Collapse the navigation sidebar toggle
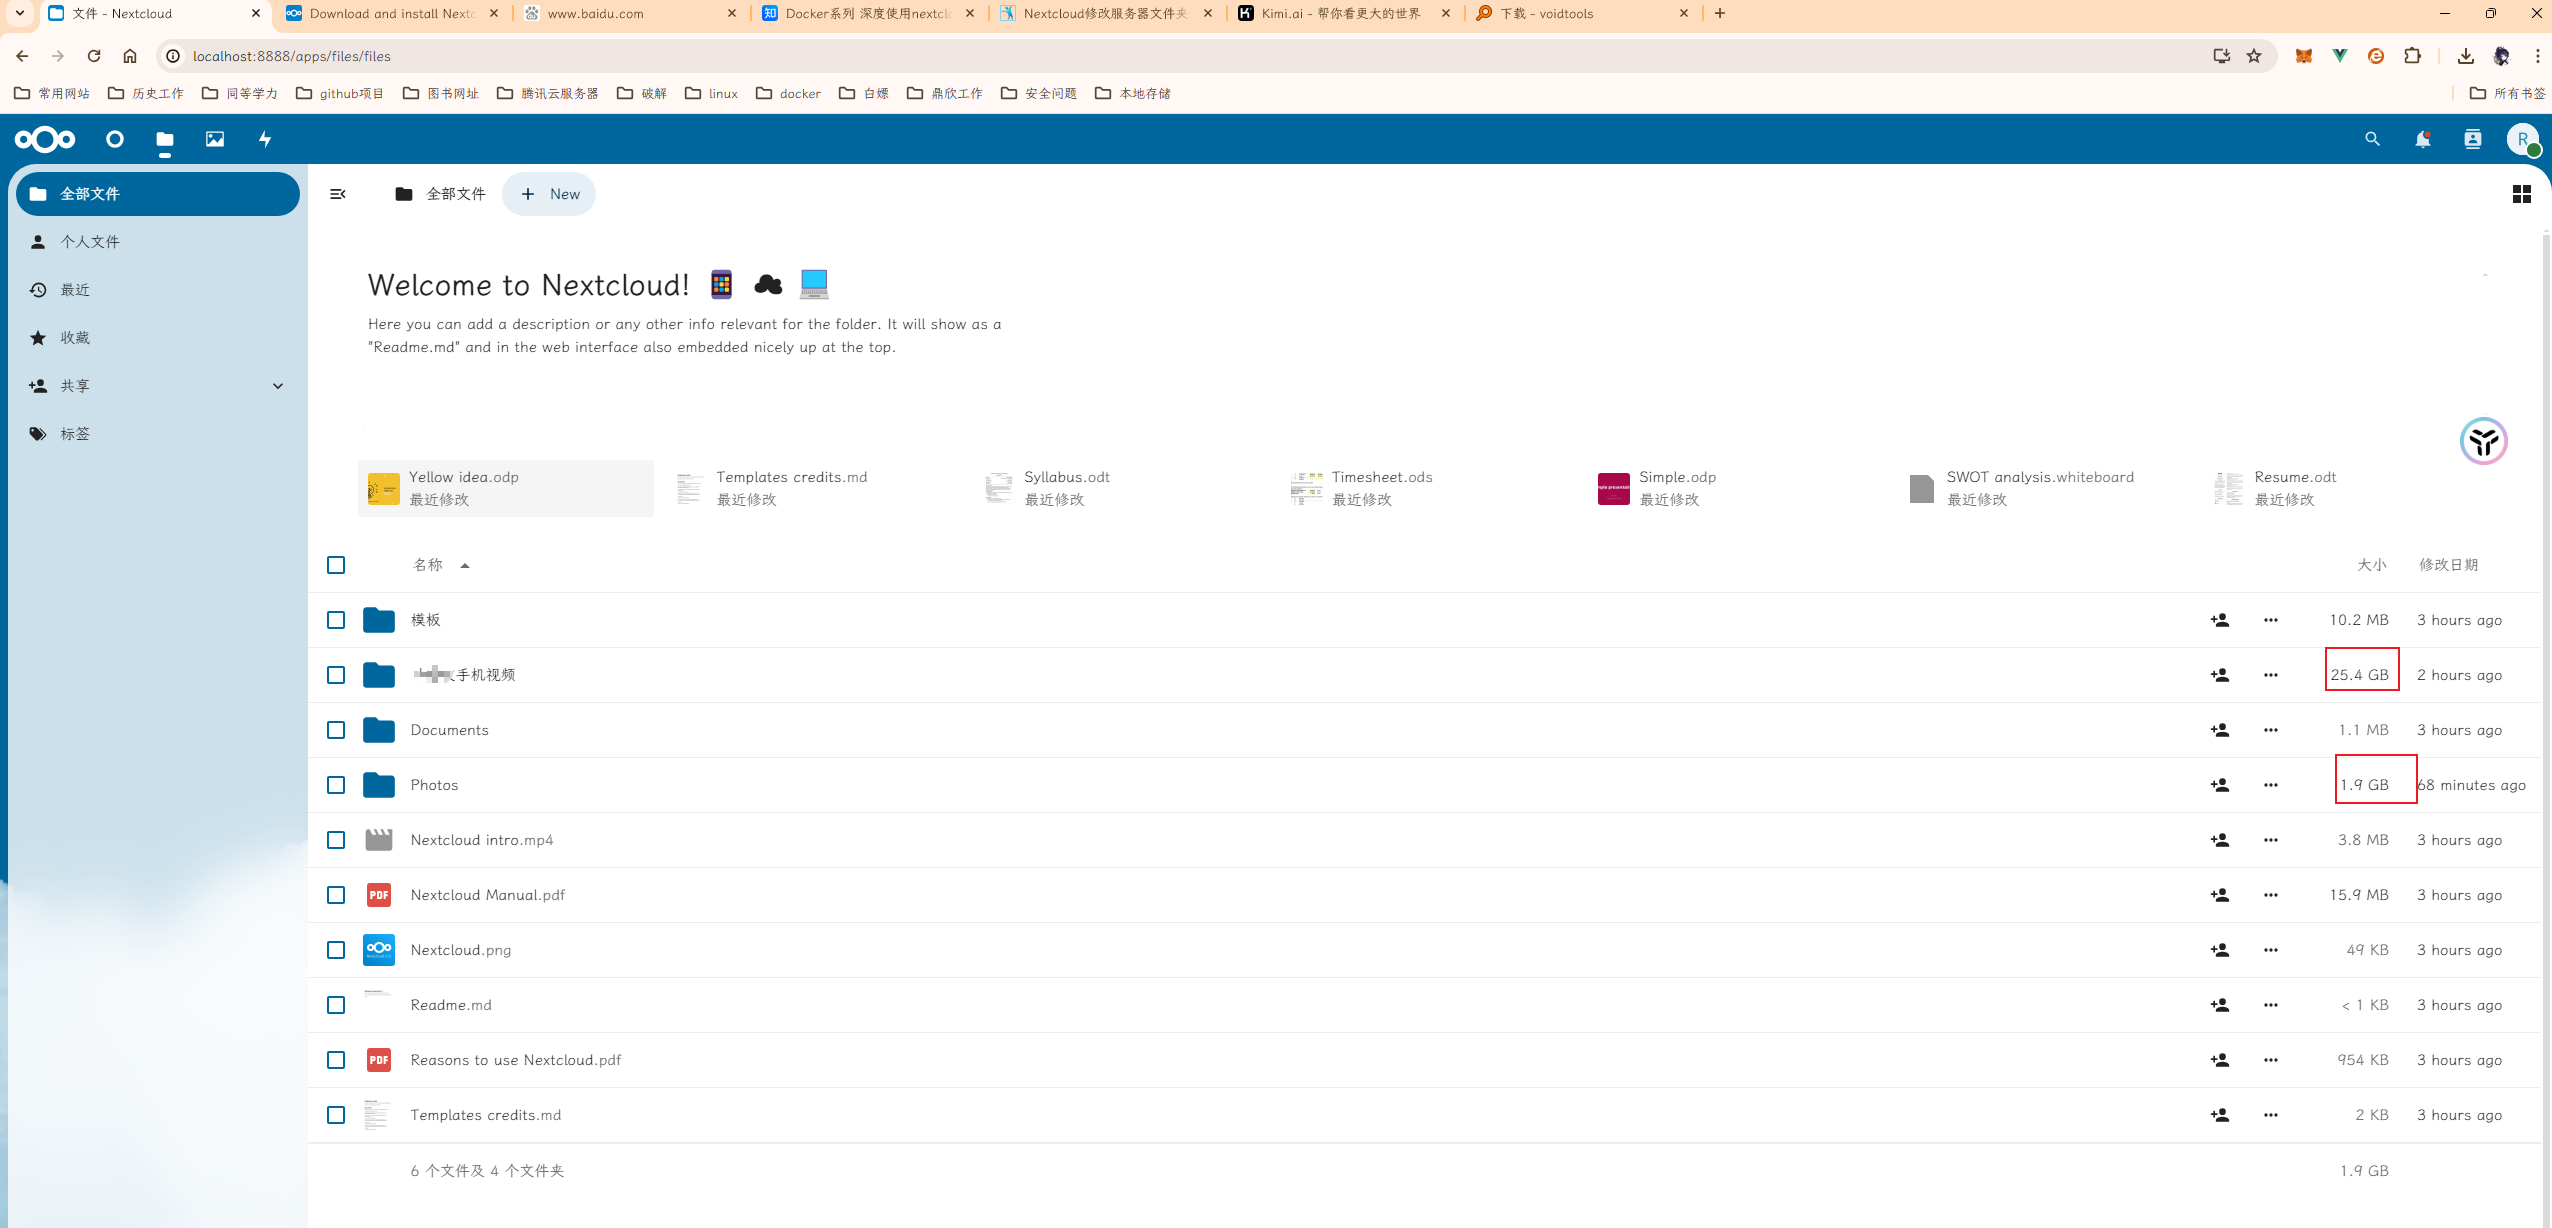This screenshot has width=2552, height=1228. pos(338,193)
